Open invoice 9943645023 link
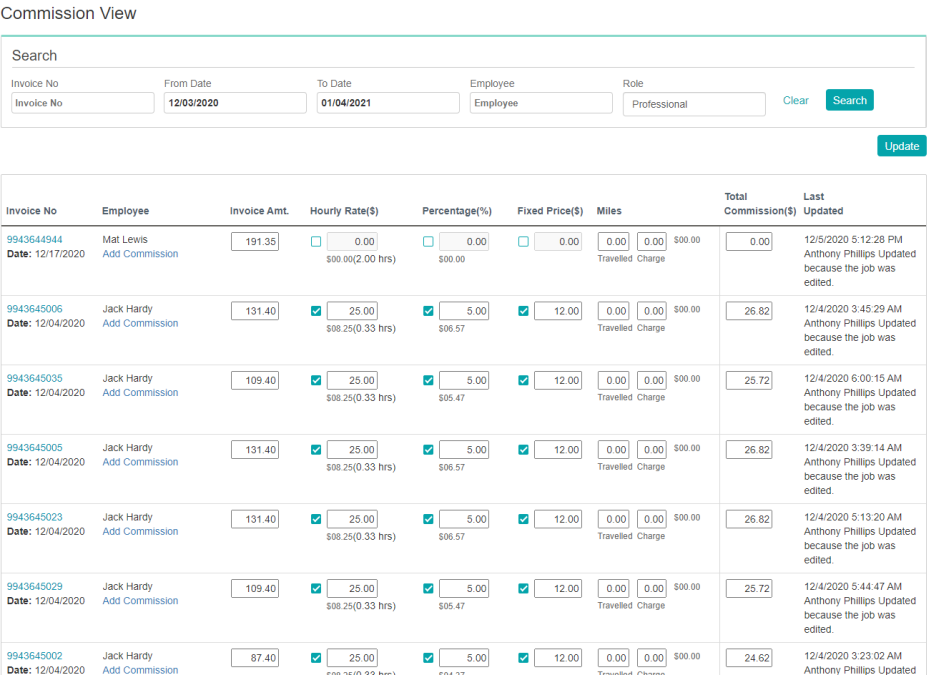This screenshot has height=675, width=939. (x=34, y=517)
